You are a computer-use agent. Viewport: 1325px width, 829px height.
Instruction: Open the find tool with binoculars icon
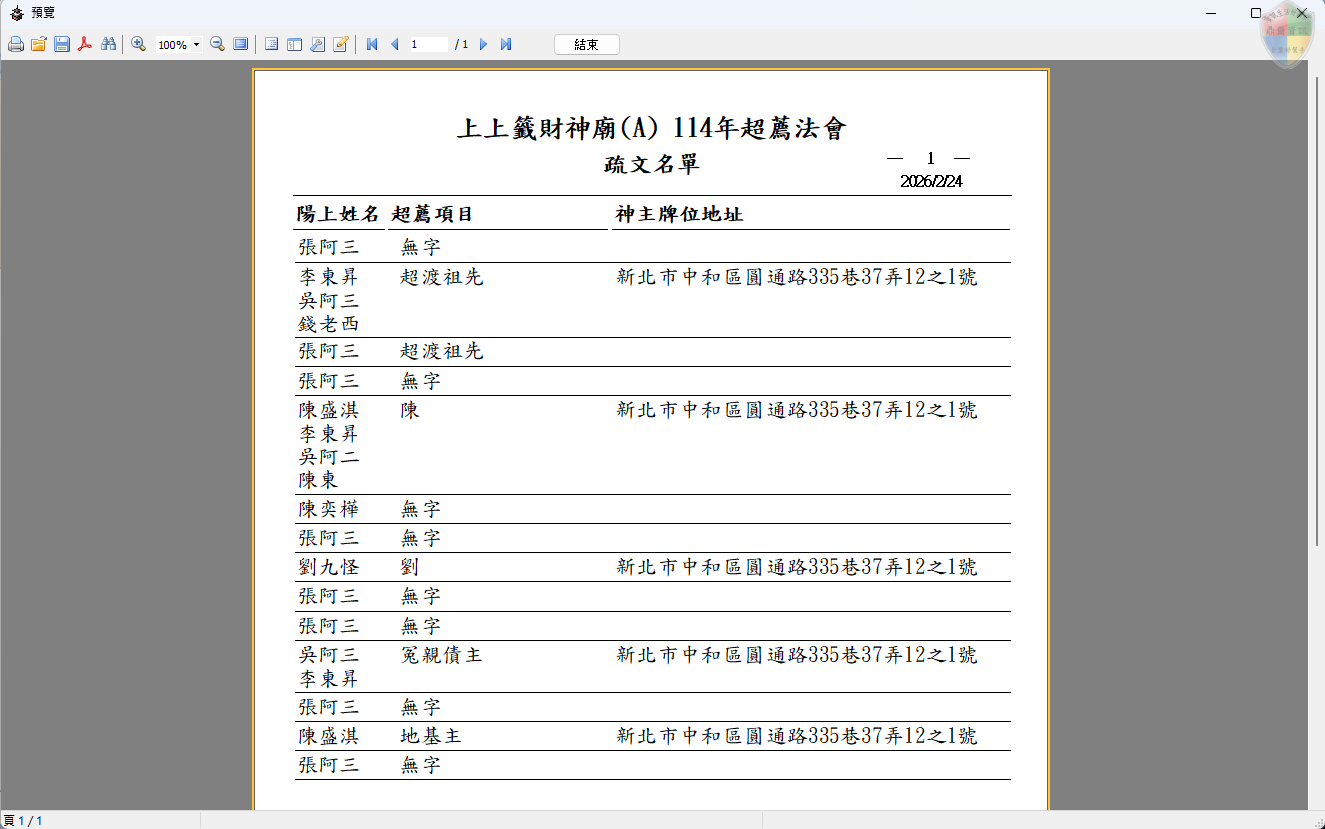point(108,44)
